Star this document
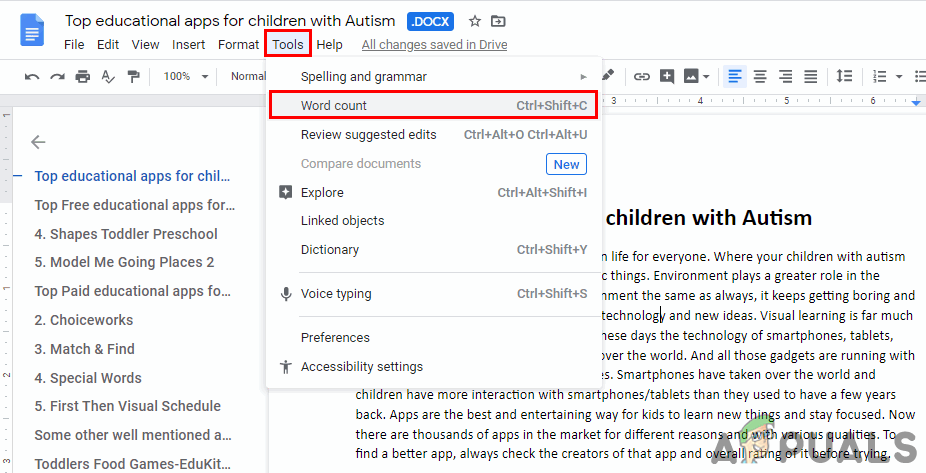Screen dimensions: 926x473 point(475,21)
